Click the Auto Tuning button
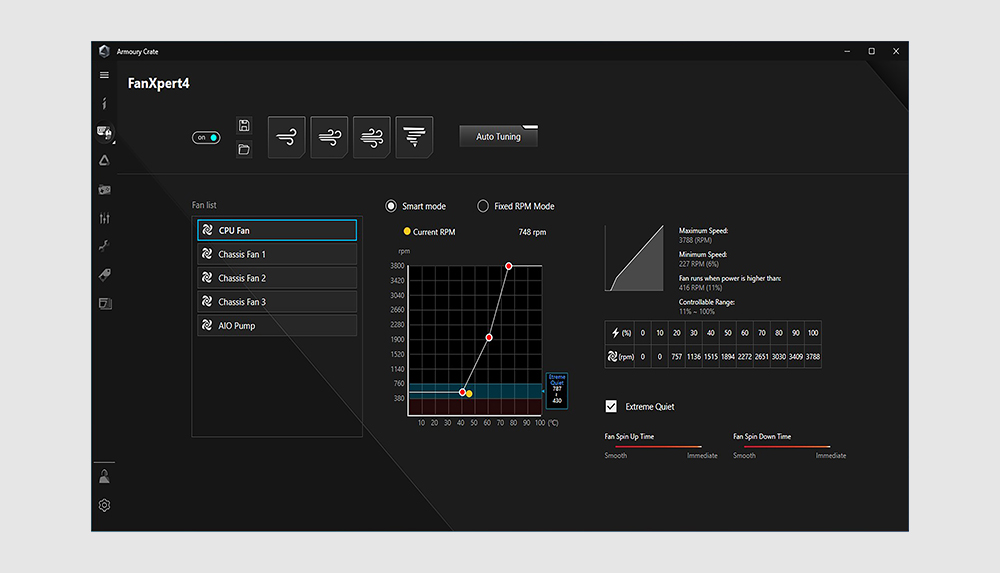This screenshot has height=573, width=1000. pos(498,137)
